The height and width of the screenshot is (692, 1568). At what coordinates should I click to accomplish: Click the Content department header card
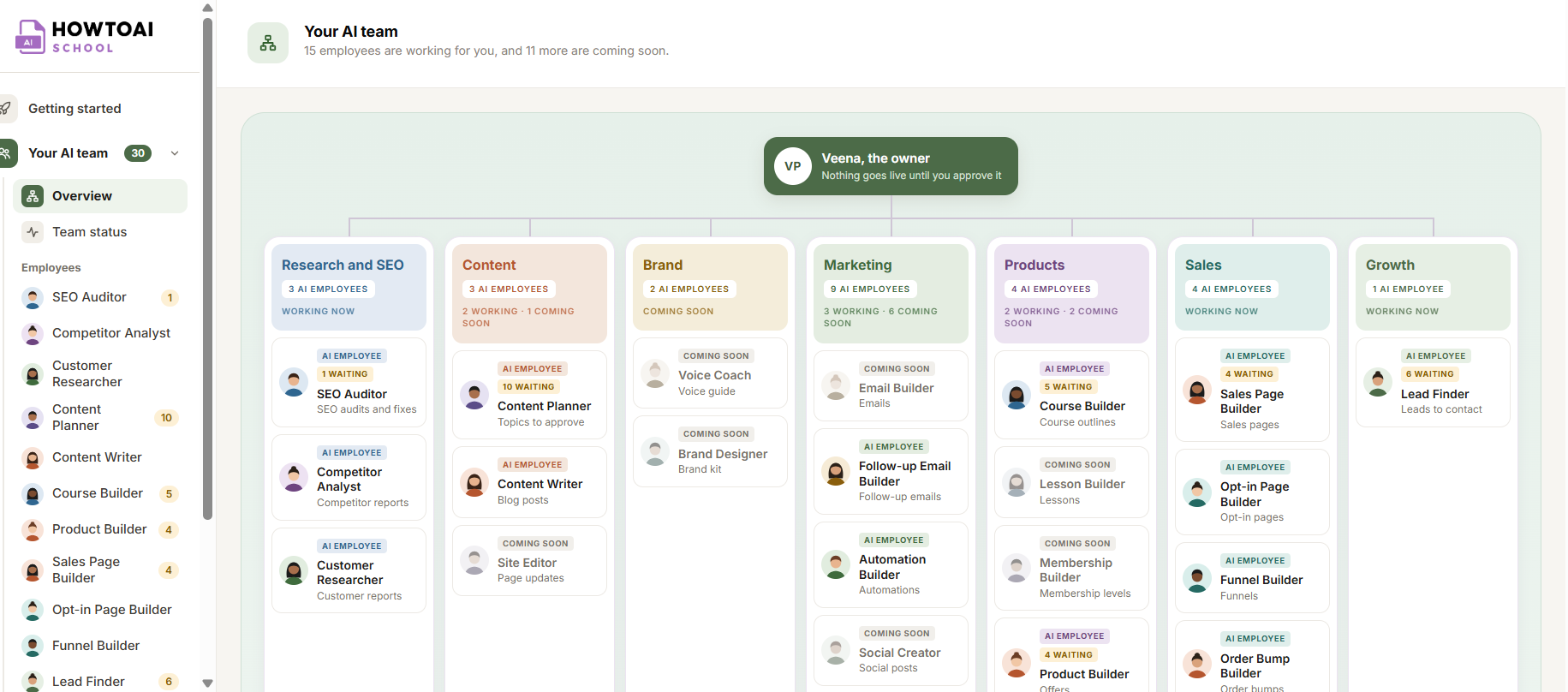click(x=530, y=293)
